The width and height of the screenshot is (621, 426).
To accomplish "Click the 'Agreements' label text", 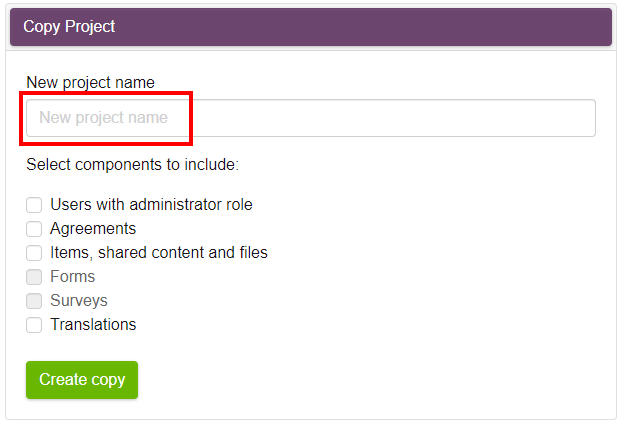I will pos(93,229).
